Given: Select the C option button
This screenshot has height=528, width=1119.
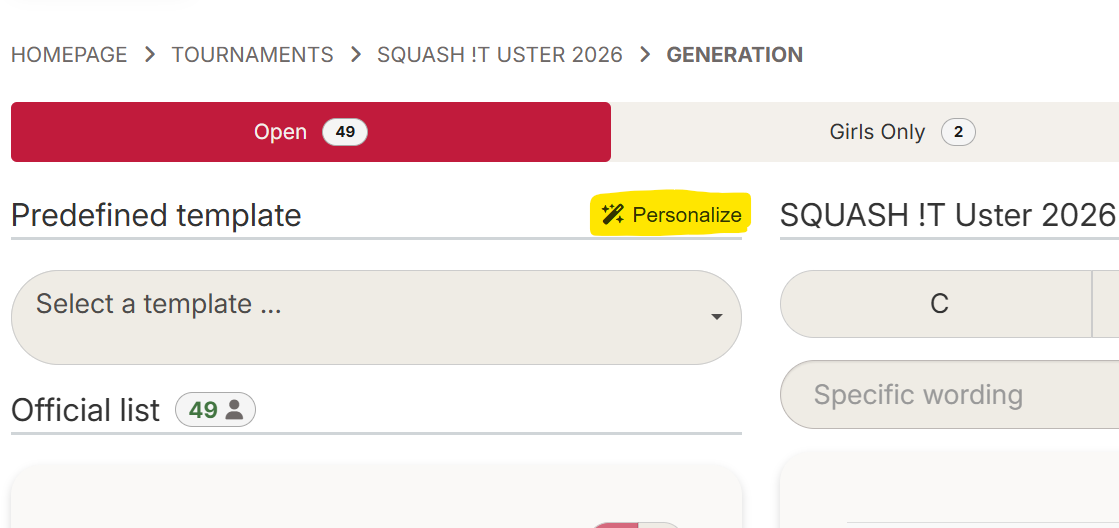Looking at the screenshot, I should [938, 304].
